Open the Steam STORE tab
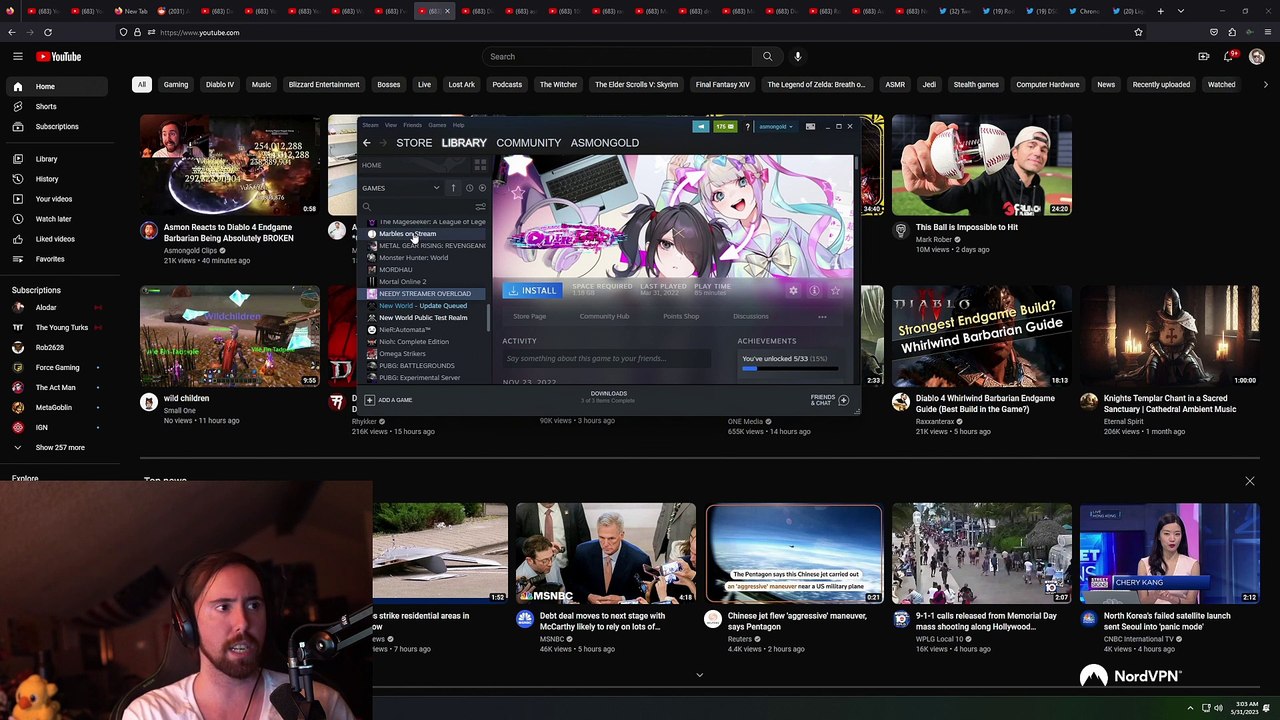Screen dimensions: 1280x720 (x=414, y=143)
